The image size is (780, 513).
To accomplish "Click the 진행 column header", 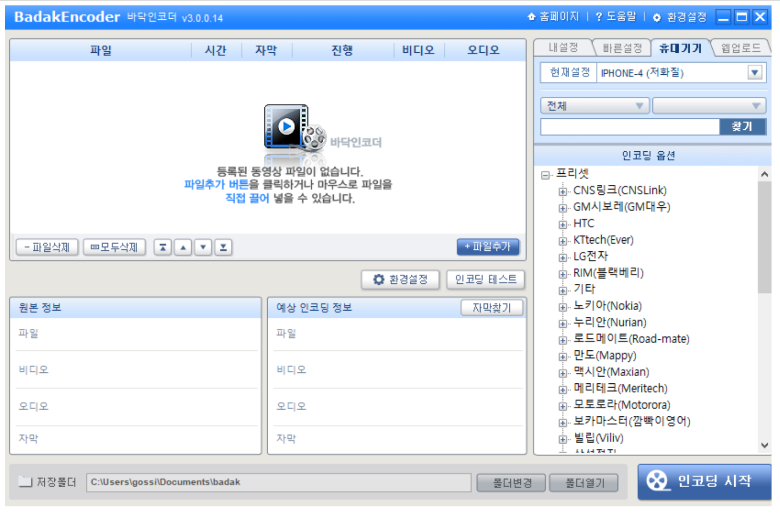I will click(x=342, y=50).
